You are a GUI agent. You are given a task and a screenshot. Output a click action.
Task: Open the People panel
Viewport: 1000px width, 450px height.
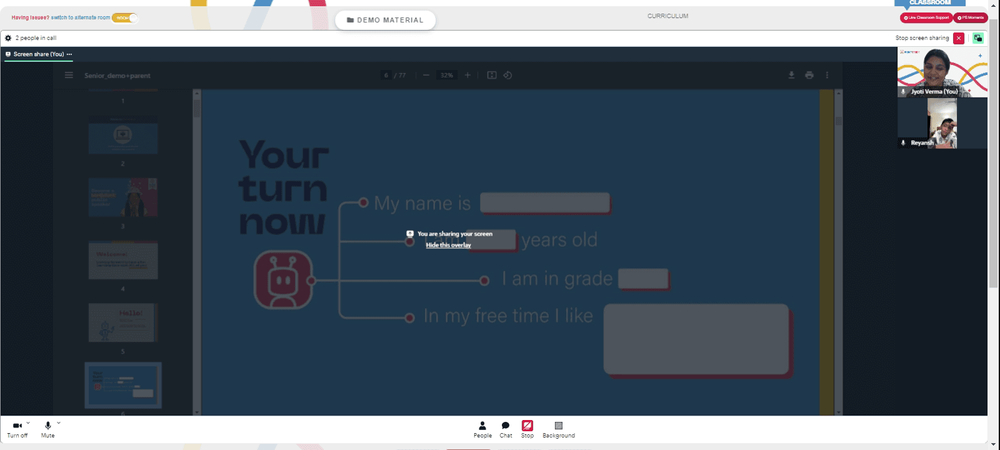482,430
